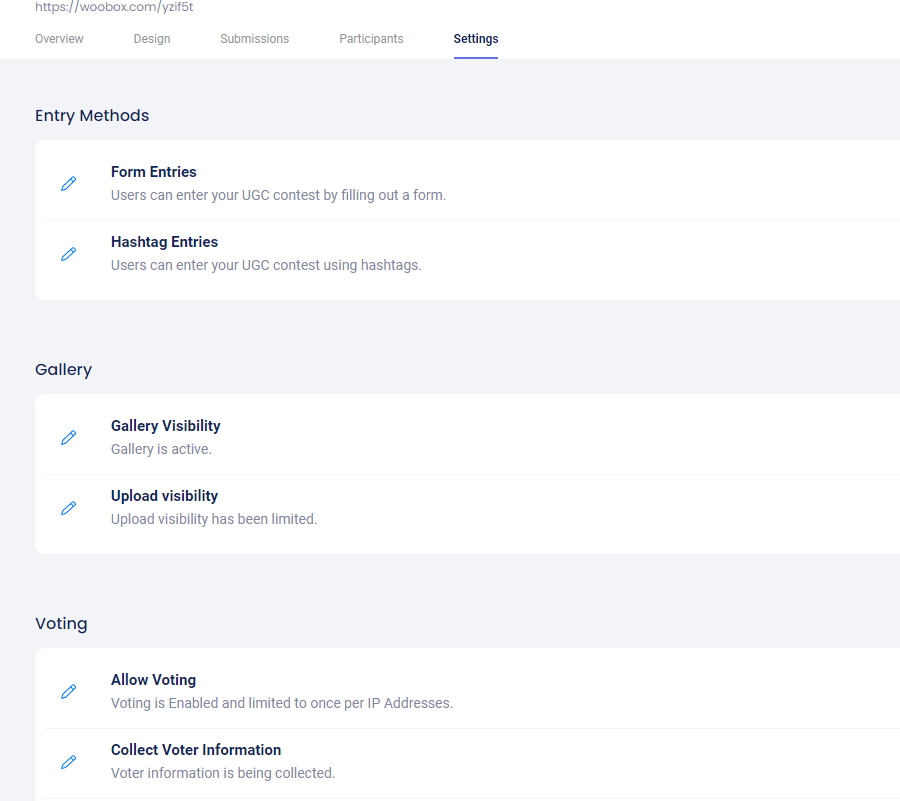Click the 'Upload visibility has been limited.' description

[x=214, y=519]
